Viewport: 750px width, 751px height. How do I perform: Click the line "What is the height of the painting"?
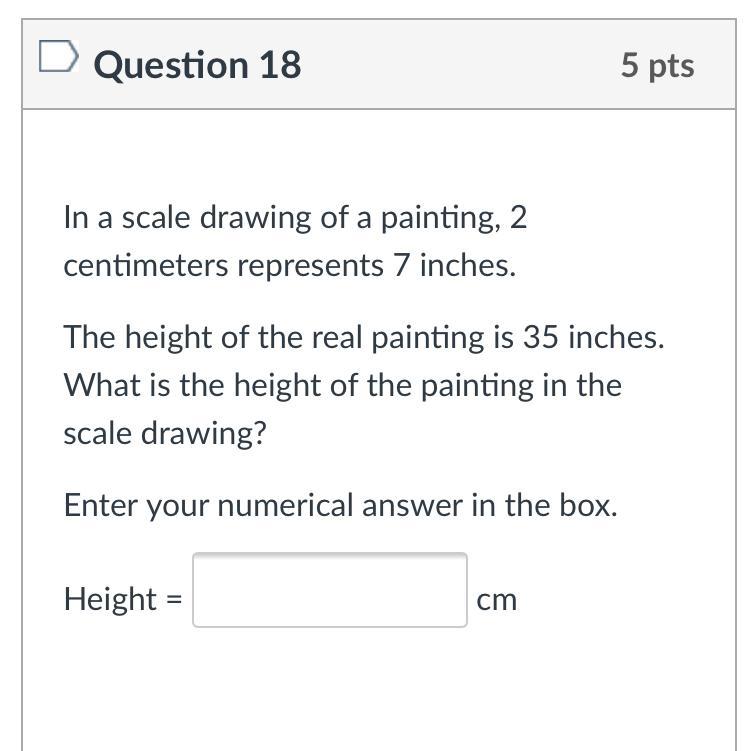point(342,385)
